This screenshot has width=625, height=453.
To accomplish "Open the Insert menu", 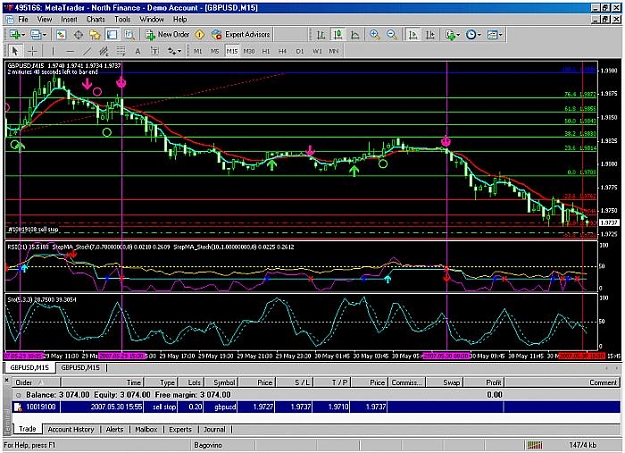I will 69,19.
